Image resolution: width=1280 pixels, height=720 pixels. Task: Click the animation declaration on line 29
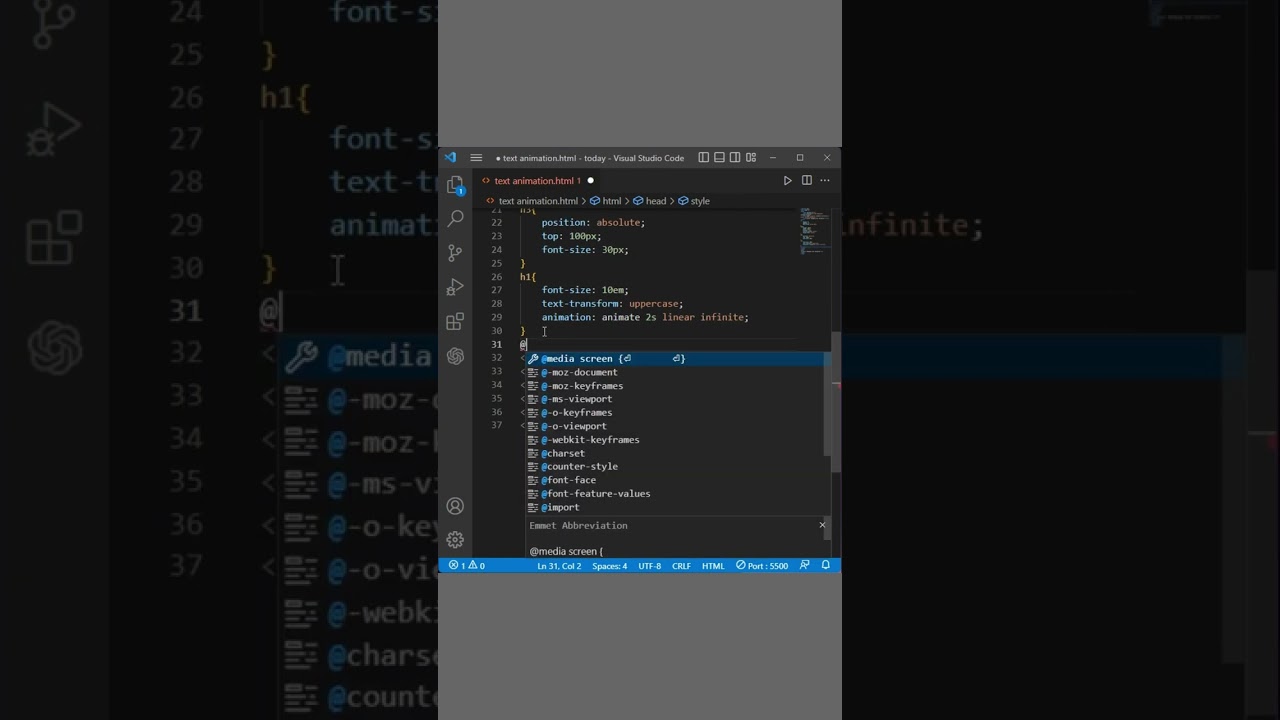click(645, 317)
